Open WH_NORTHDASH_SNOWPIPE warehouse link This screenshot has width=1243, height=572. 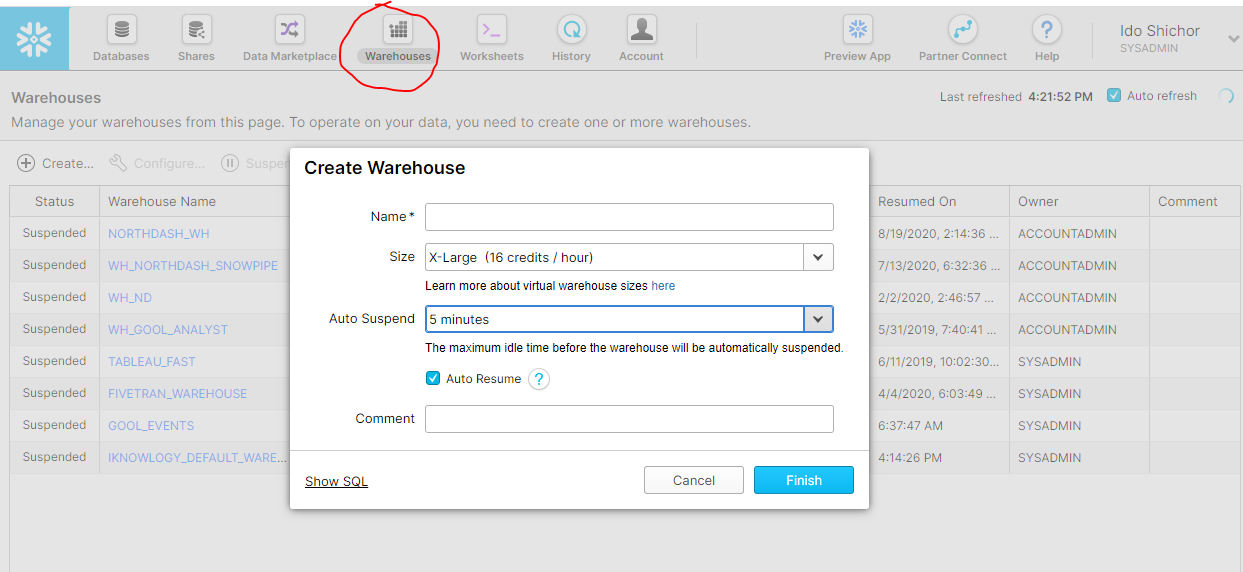pyautogui.click(x=193, y=265)
